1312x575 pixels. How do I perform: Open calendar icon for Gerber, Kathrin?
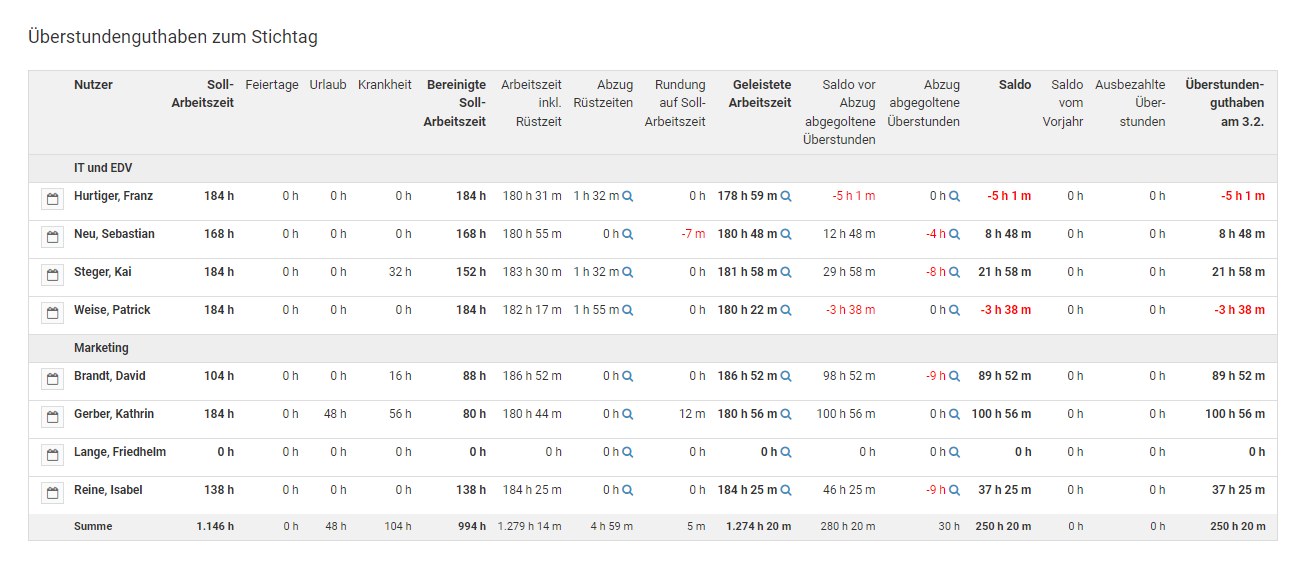coord(52,417)
